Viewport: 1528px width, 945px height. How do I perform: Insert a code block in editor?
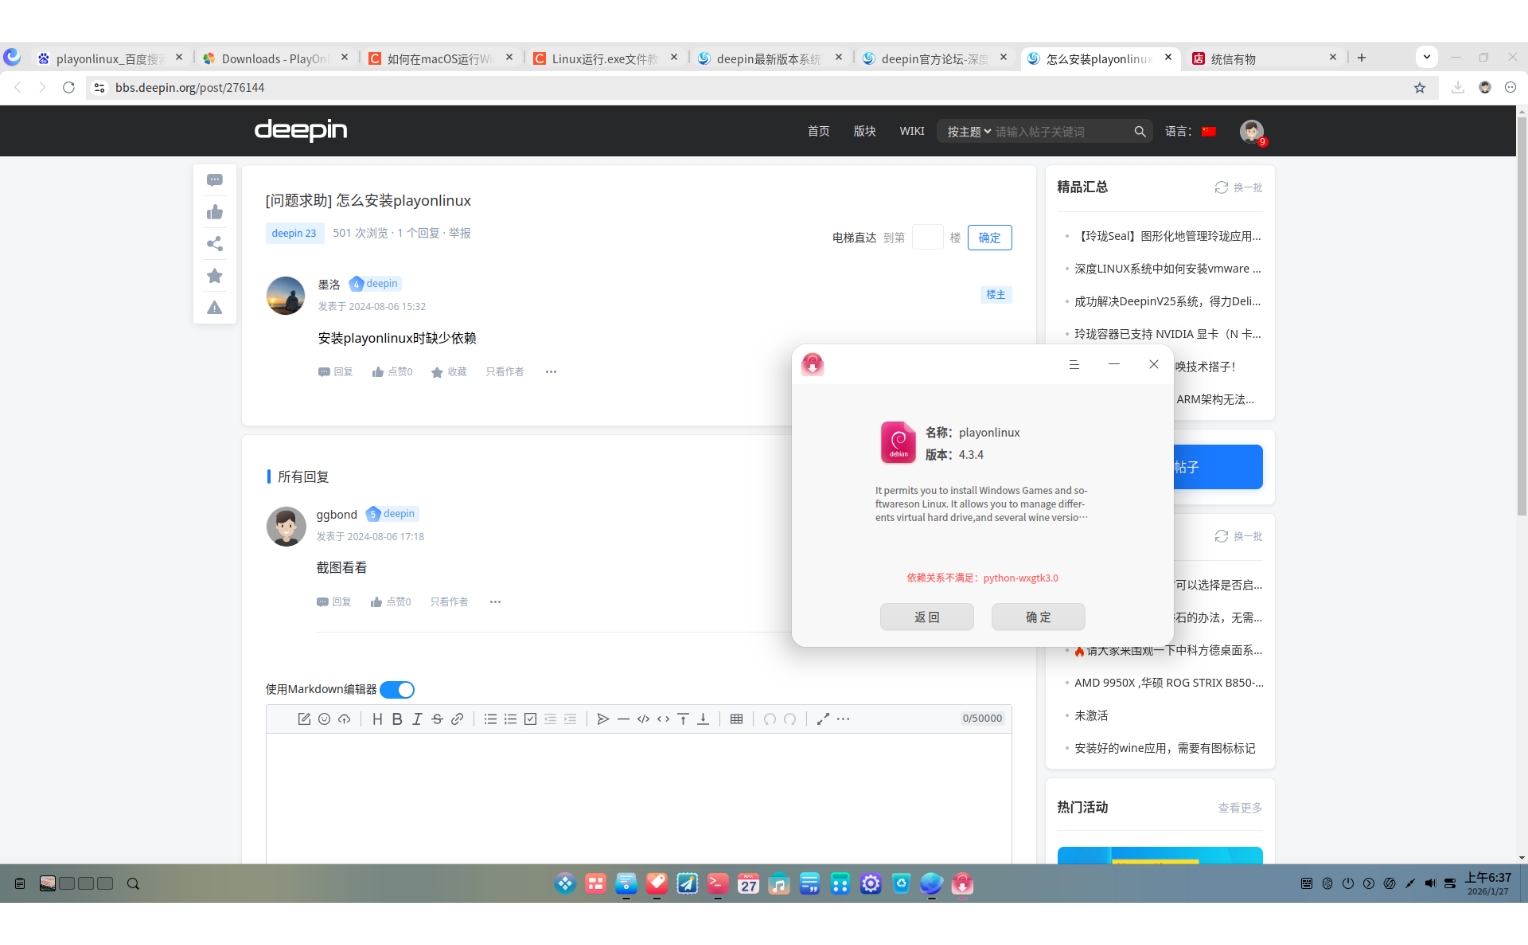(643, 719)
